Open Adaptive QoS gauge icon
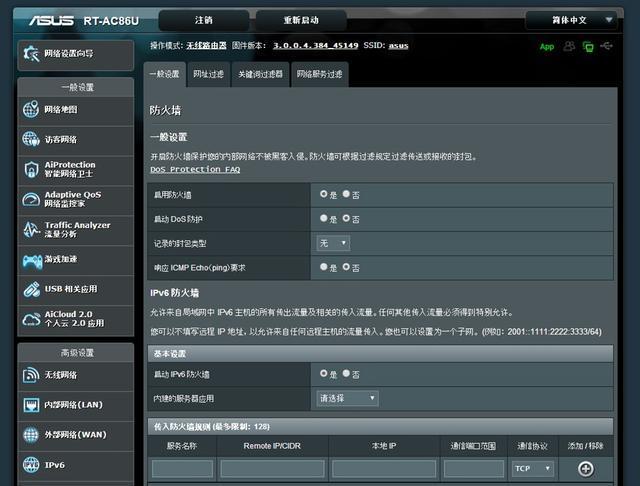The image size is (640, 486). click(x=31, y=199)
